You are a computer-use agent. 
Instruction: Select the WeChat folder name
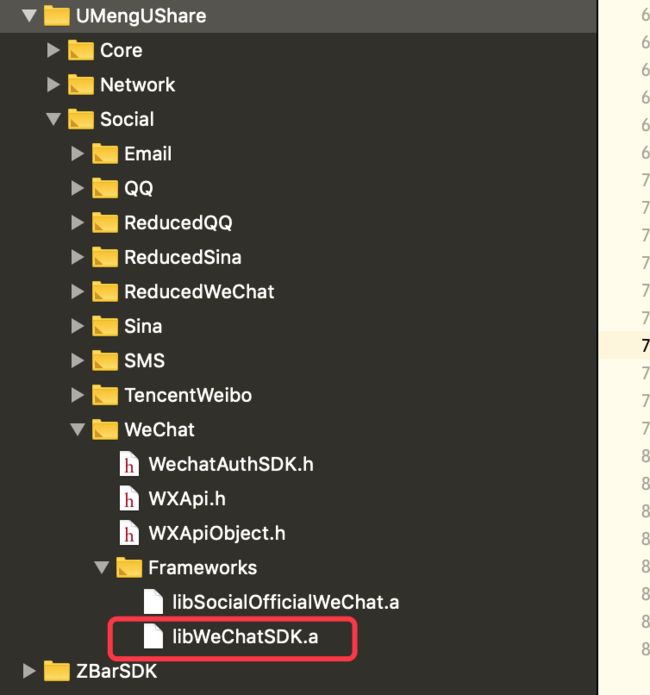pos(159,429)
